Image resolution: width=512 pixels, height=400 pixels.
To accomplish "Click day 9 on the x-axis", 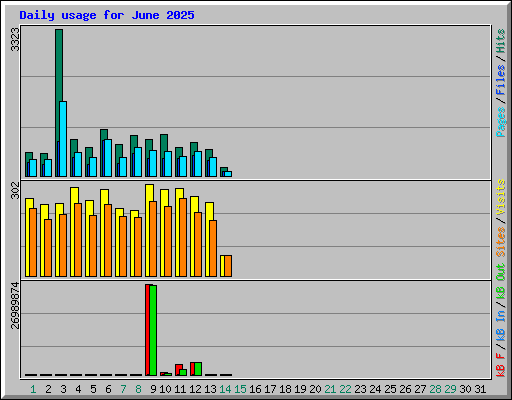I will coord(153,389).
